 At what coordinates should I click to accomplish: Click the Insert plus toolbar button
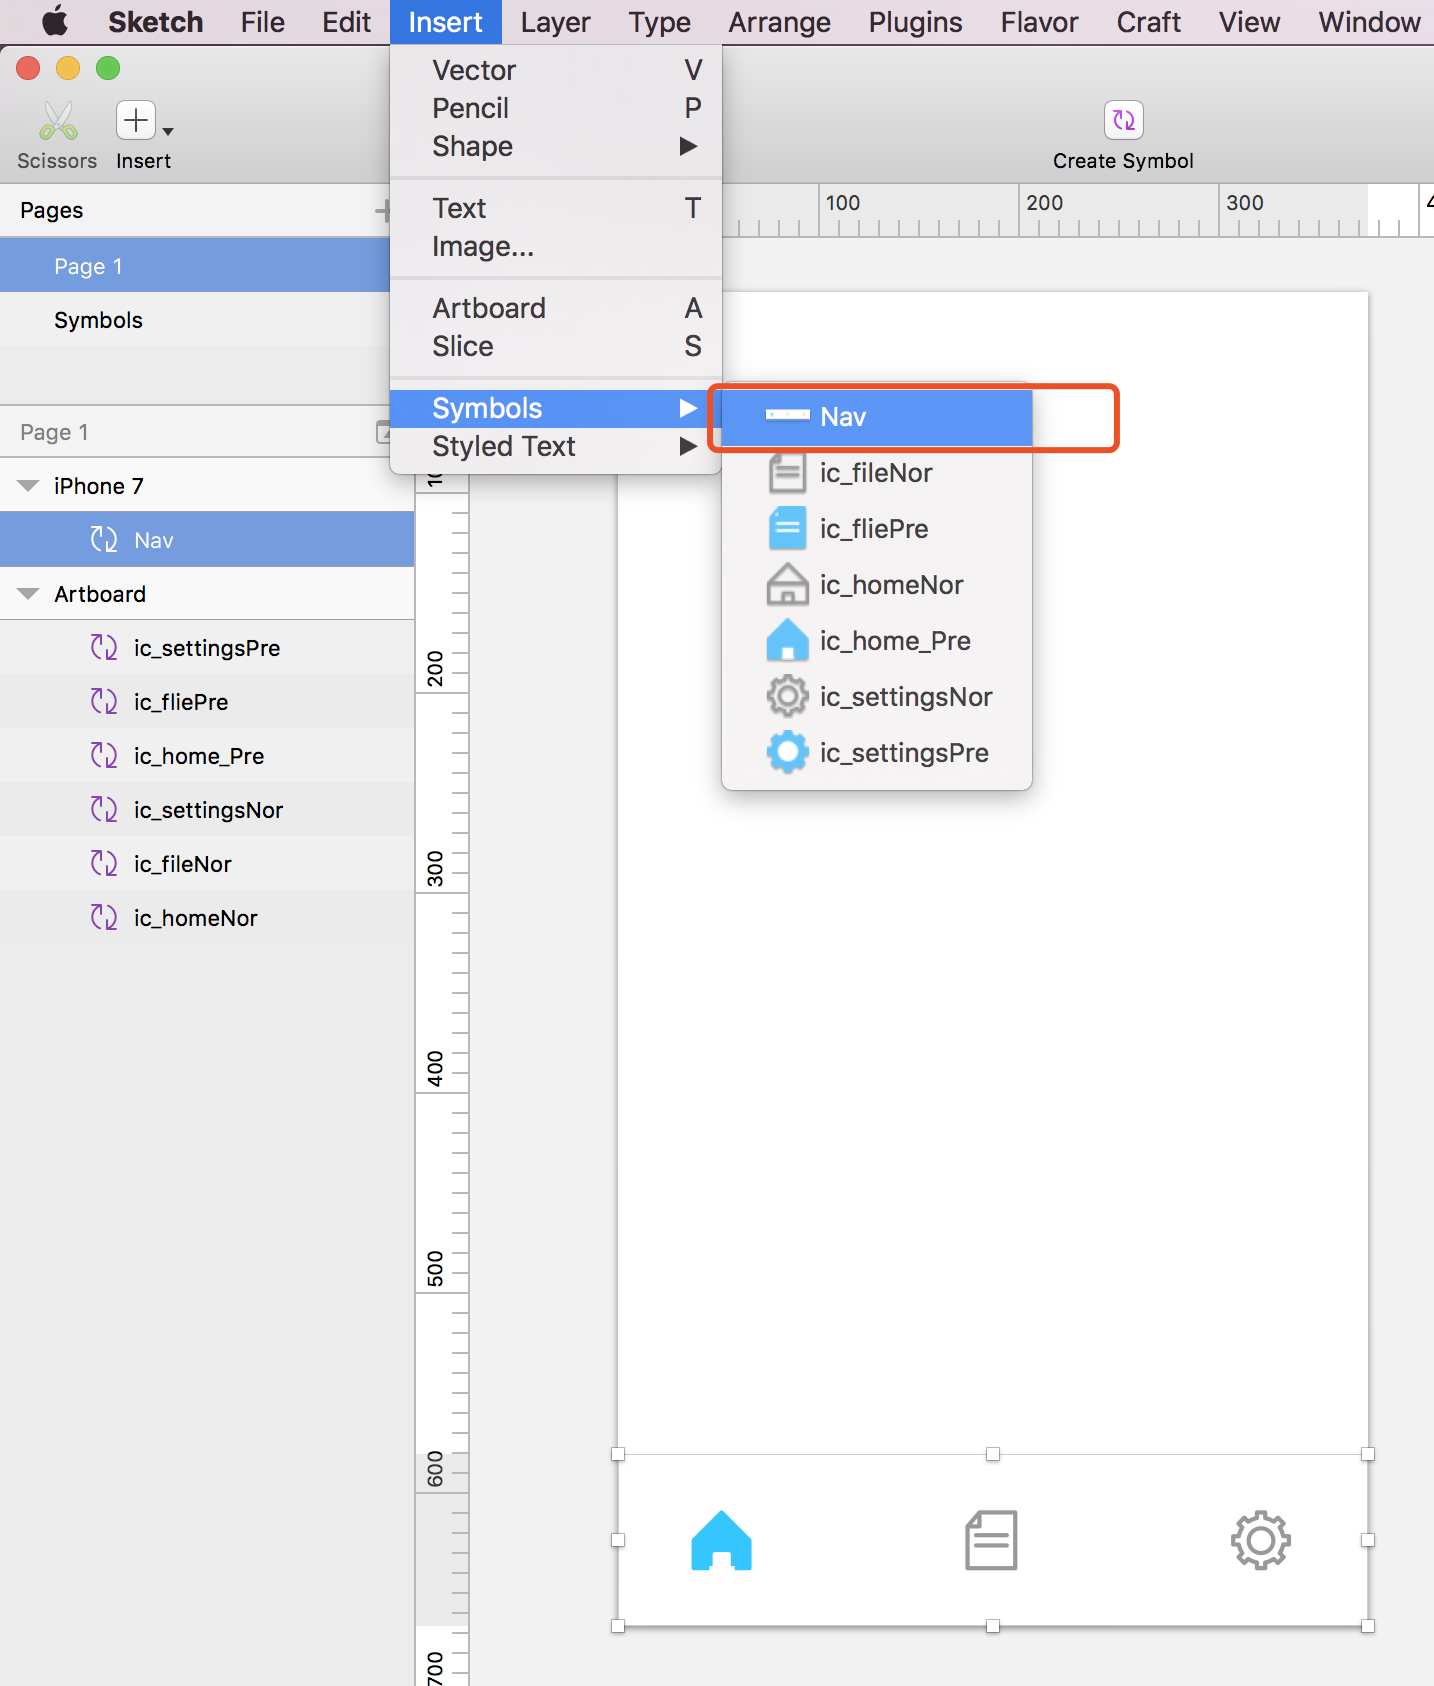click(x=136, y=121)
